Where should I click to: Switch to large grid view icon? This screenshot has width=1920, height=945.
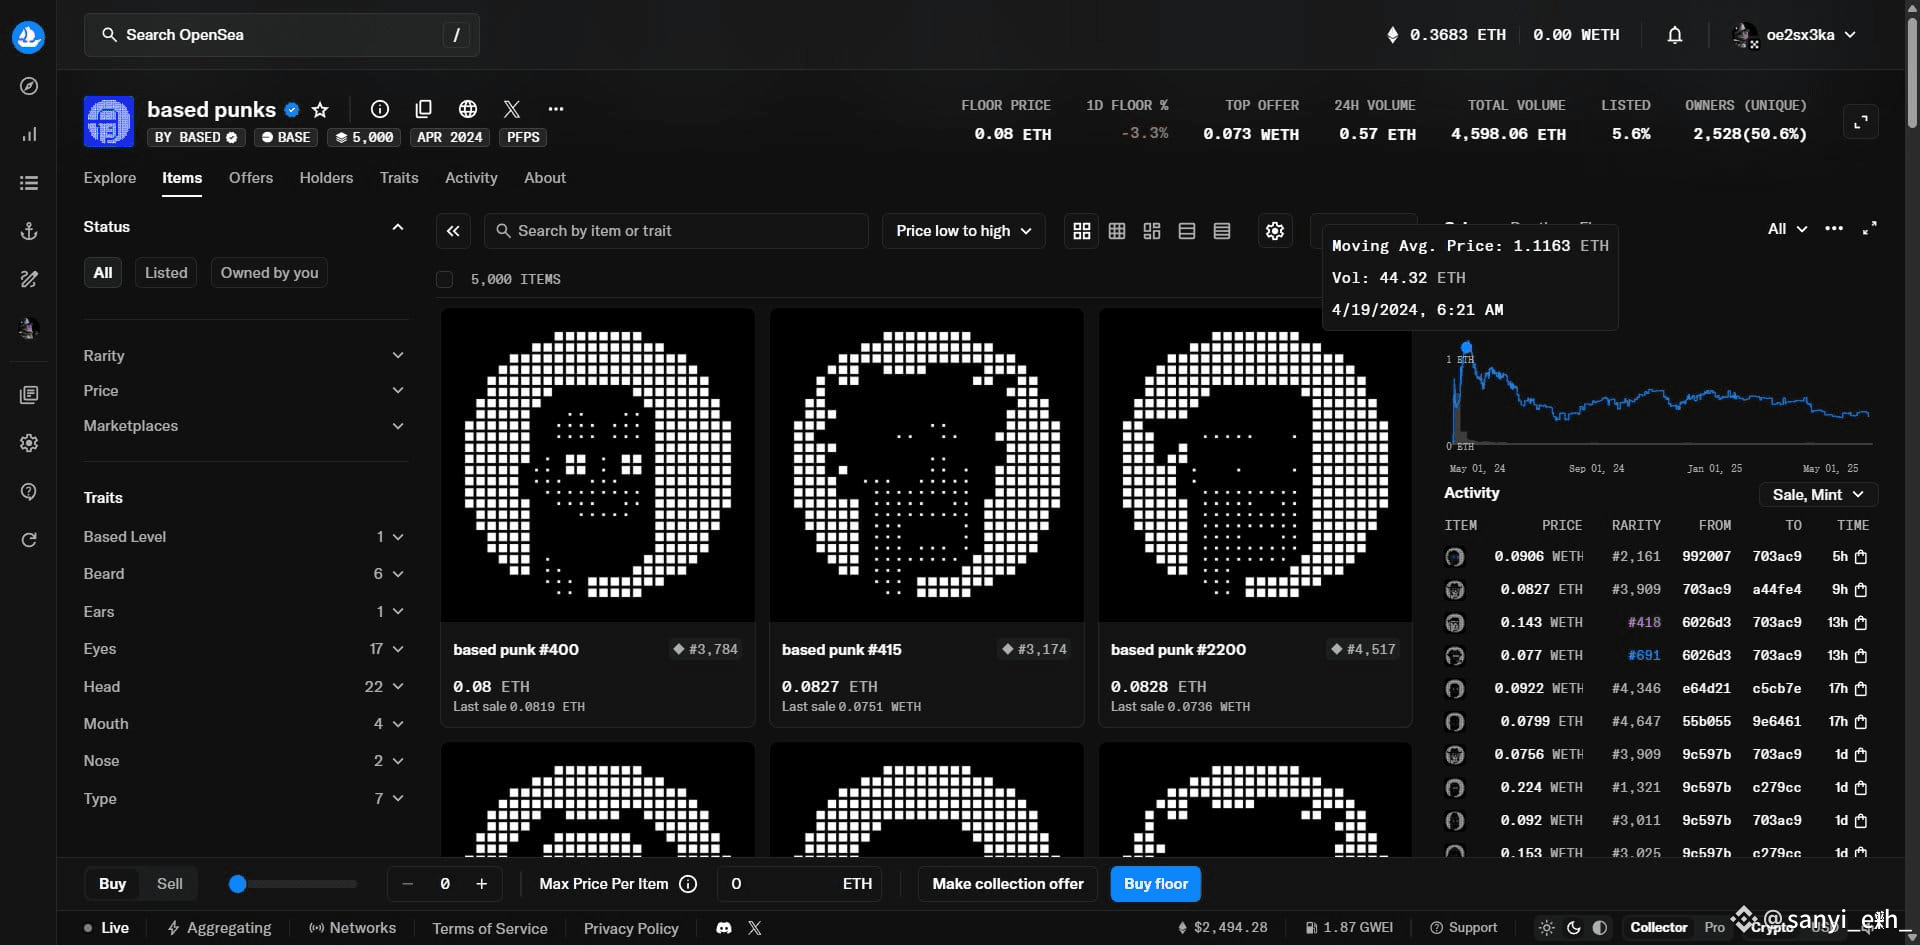point(1082,231)
